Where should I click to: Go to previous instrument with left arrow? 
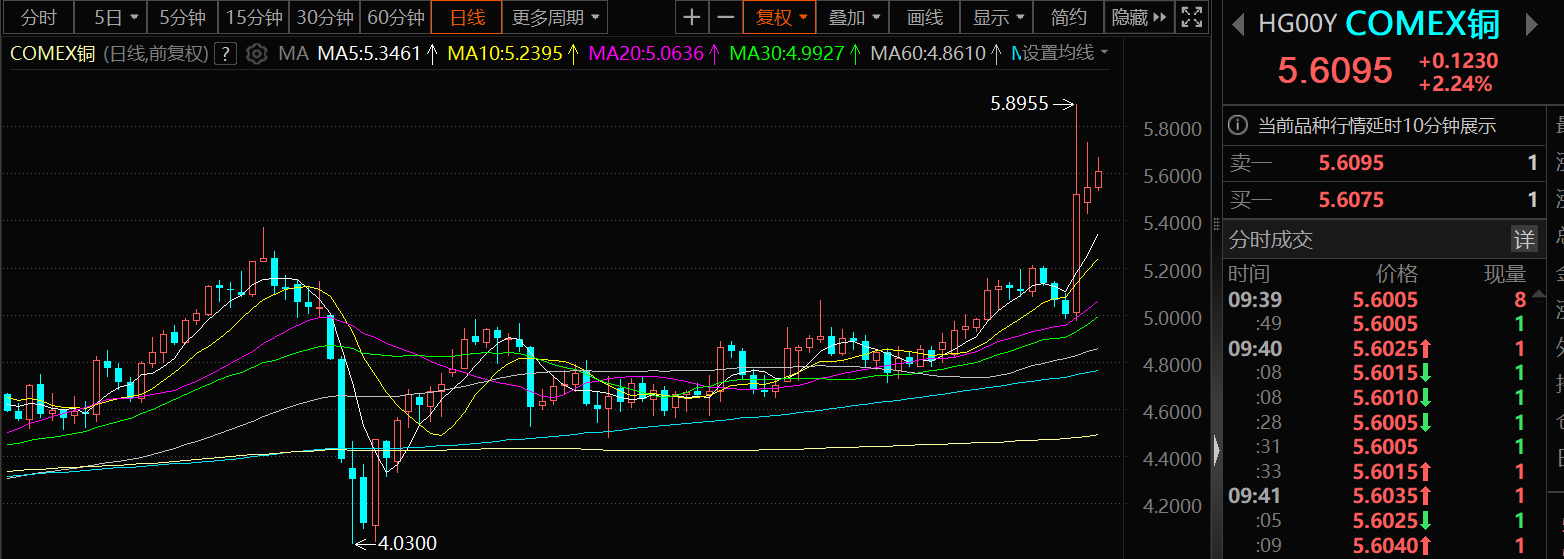(x=1238, y=24)
